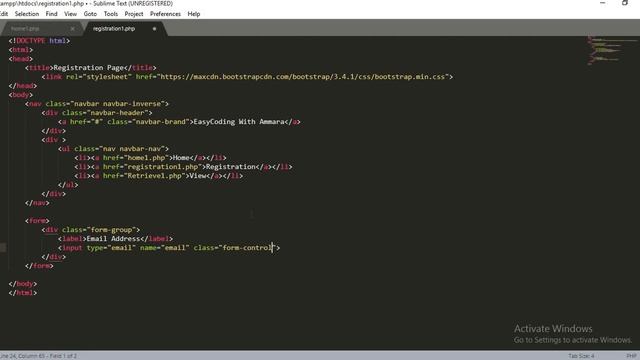The width and height of the screenshot is (640, 360).
Task: Change PHP syntax in status bar
Action: click(x=631, y=356)
